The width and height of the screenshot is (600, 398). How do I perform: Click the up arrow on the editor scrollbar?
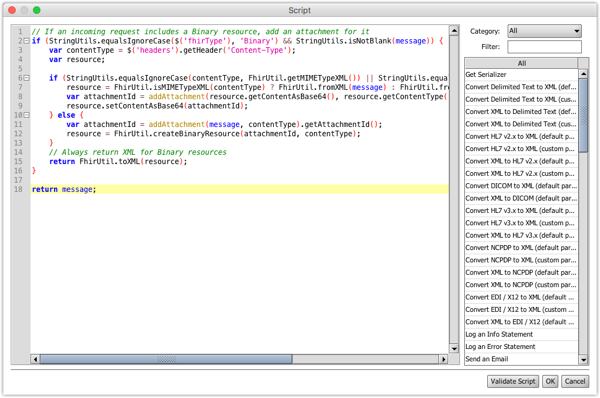coord(454,30)
